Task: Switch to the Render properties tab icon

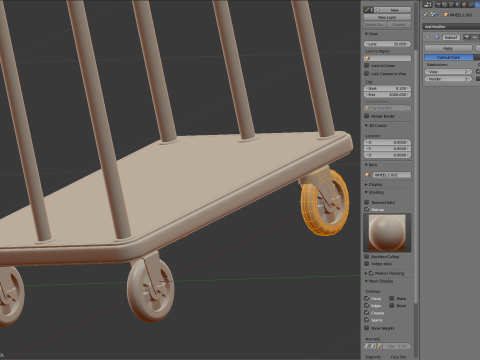Action: pyautogui.click(x=438, y=5)
